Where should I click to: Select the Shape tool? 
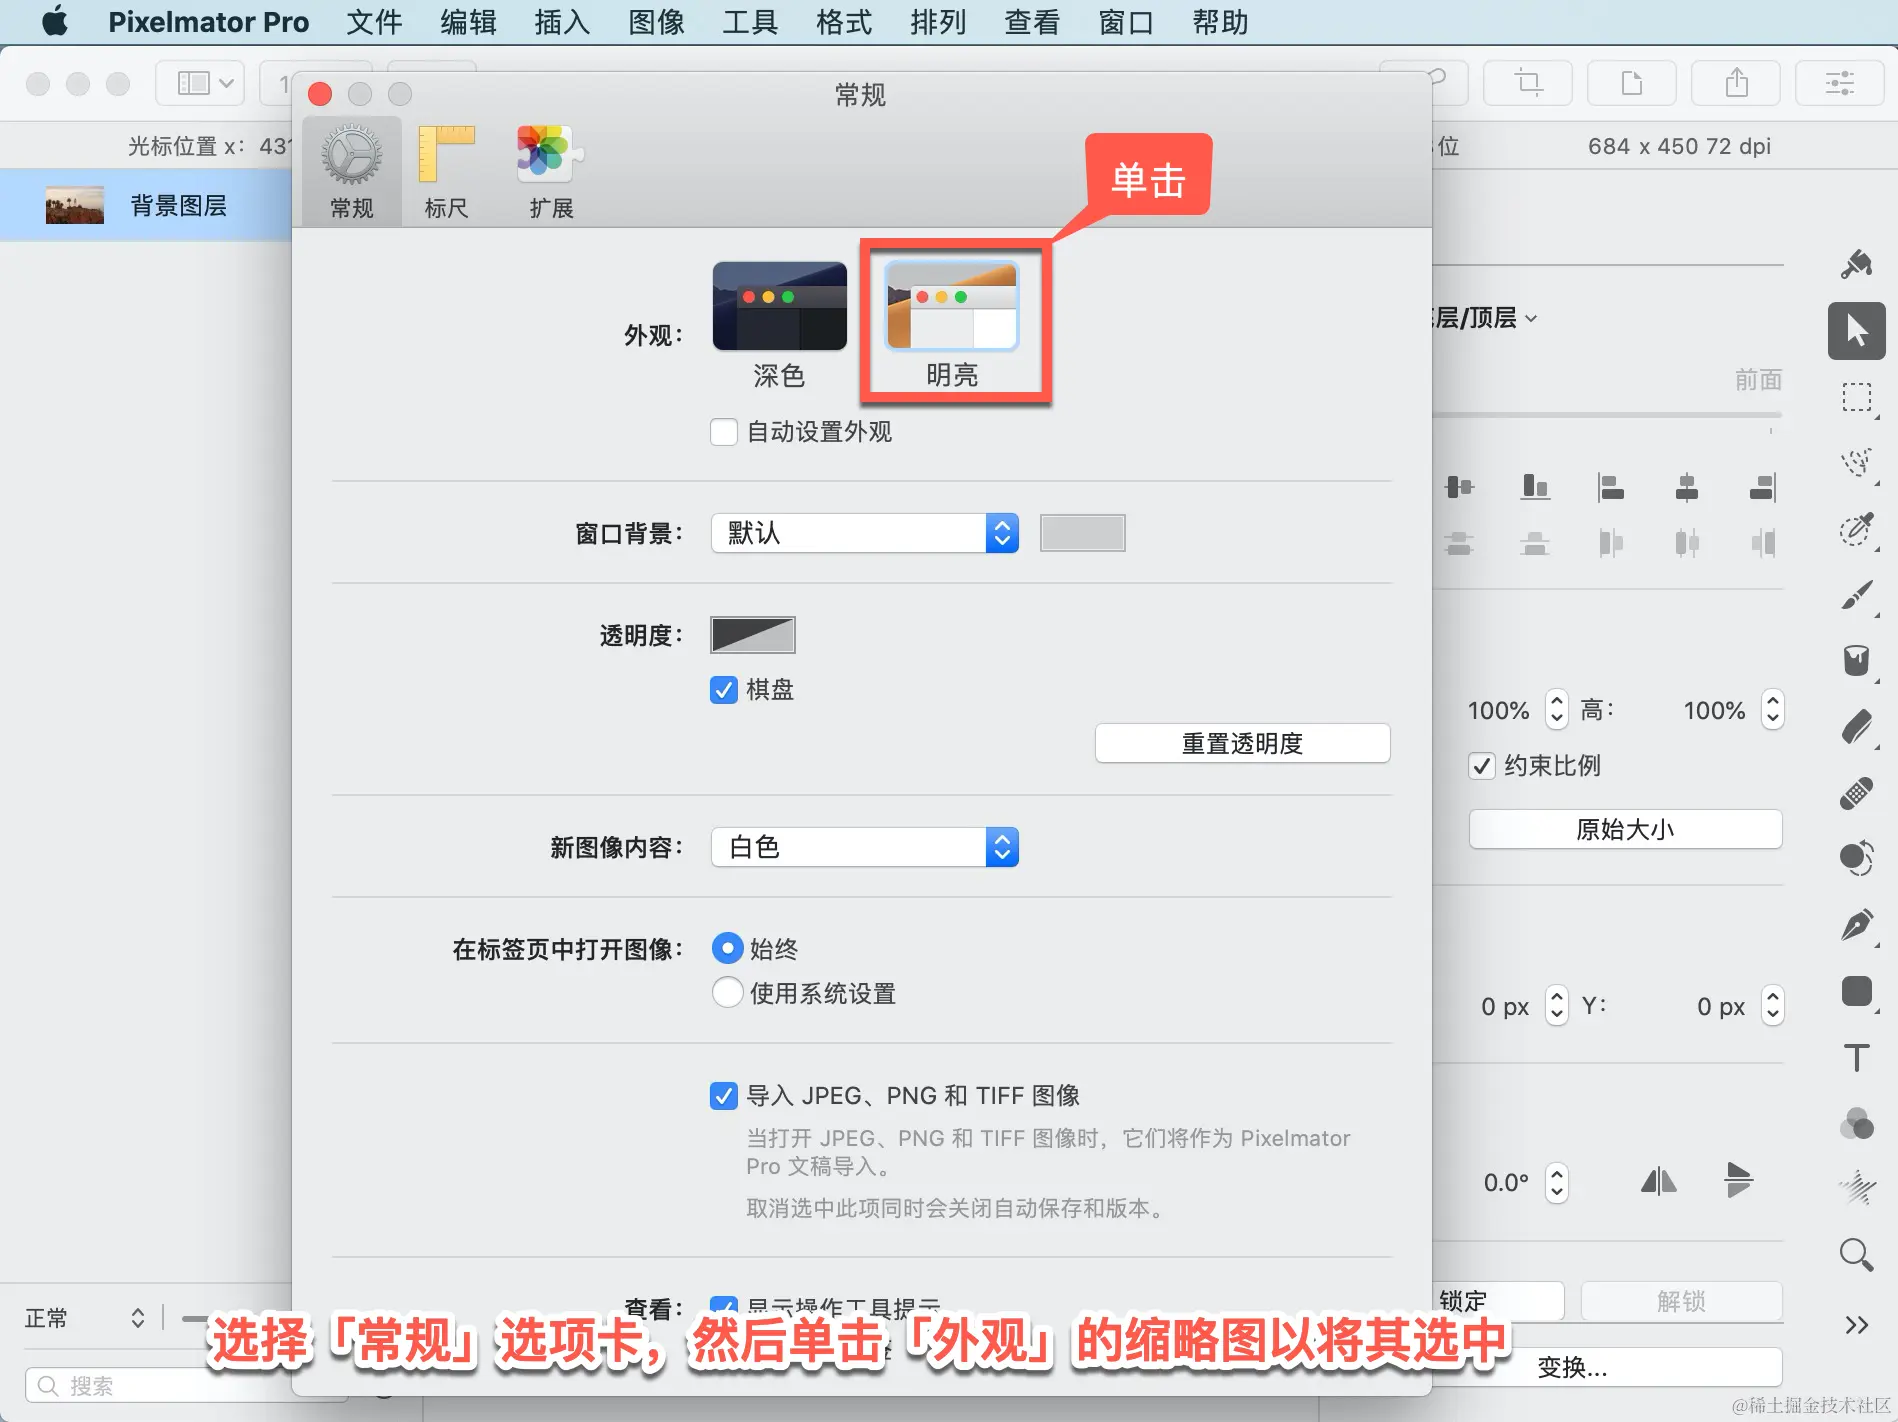1856,991
